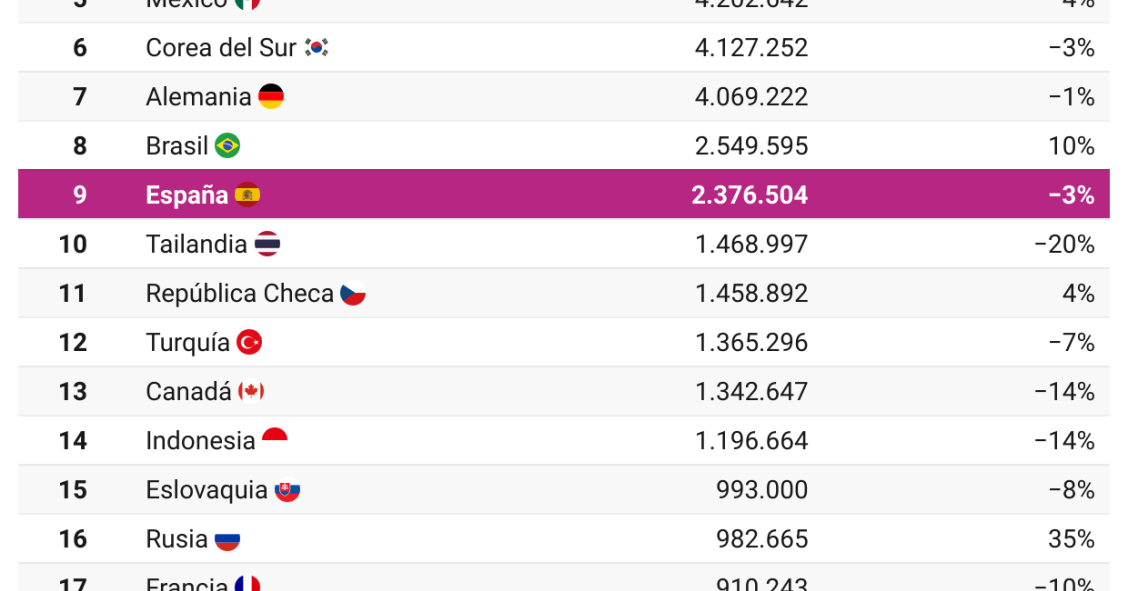1128x591 pixels.
Task: Click Rusia's 35% change value
Action: click(x=1072, y=539)
